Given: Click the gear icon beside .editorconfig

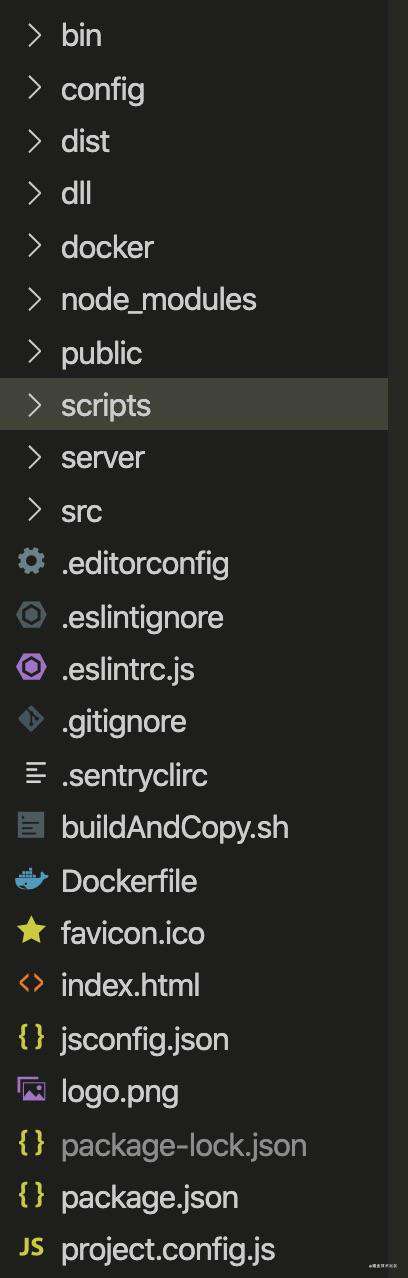Looking at the screenshot, I should pos(32,562).
